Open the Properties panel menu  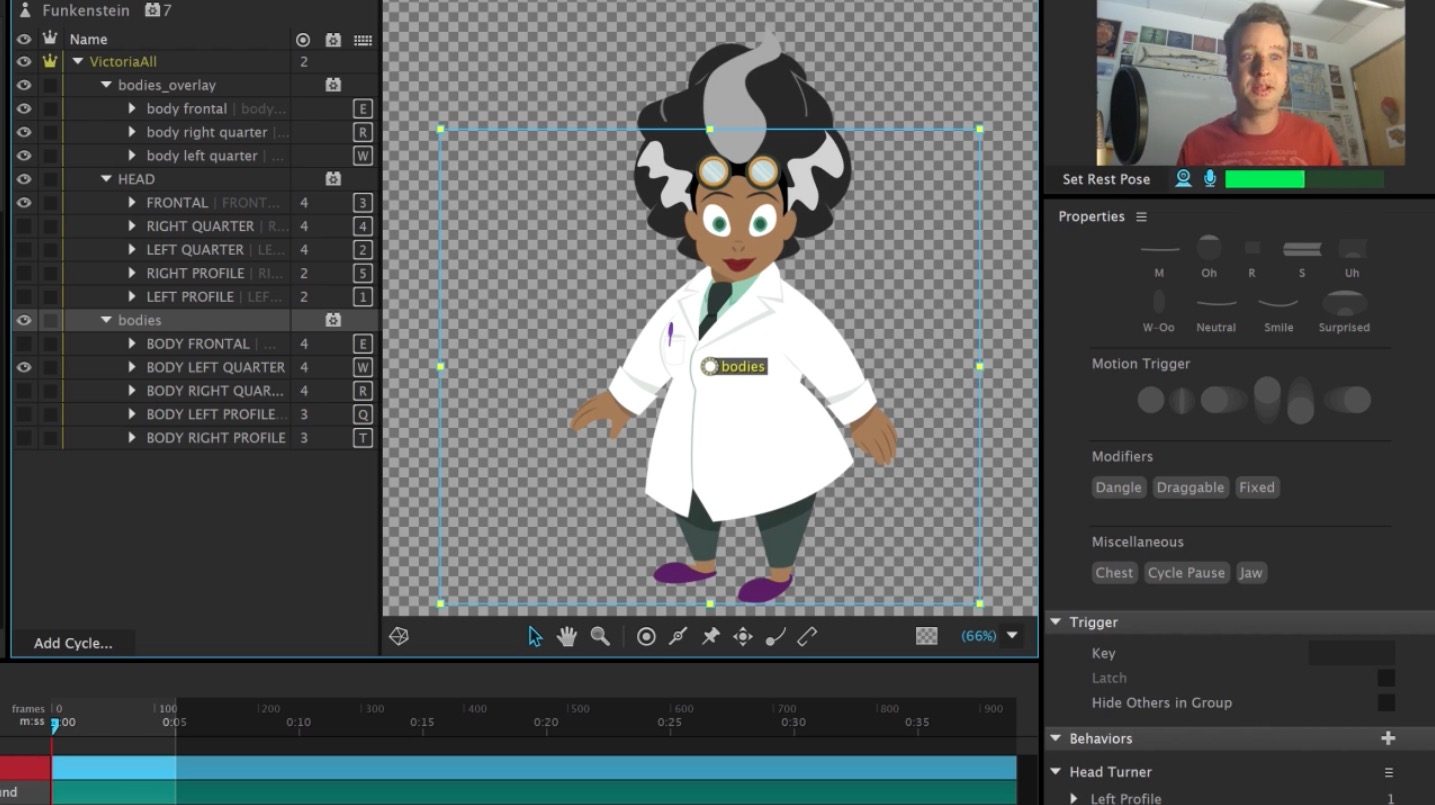(x=1141, y=217)
